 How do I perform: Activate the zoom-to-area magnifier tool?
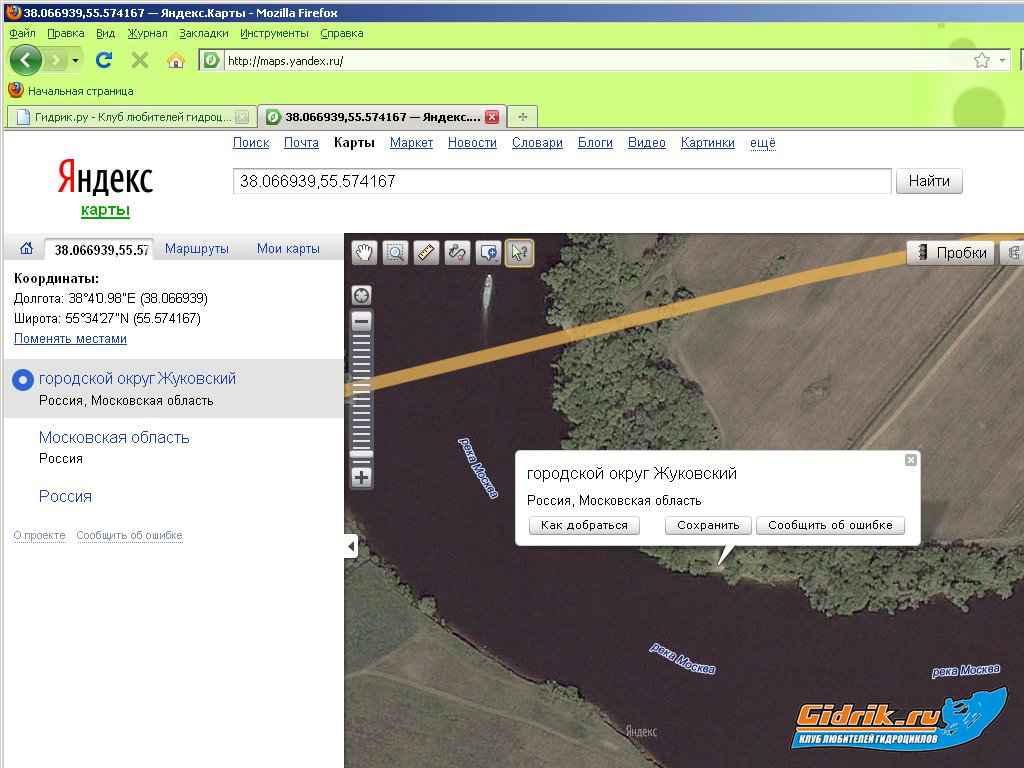(396, 253)
